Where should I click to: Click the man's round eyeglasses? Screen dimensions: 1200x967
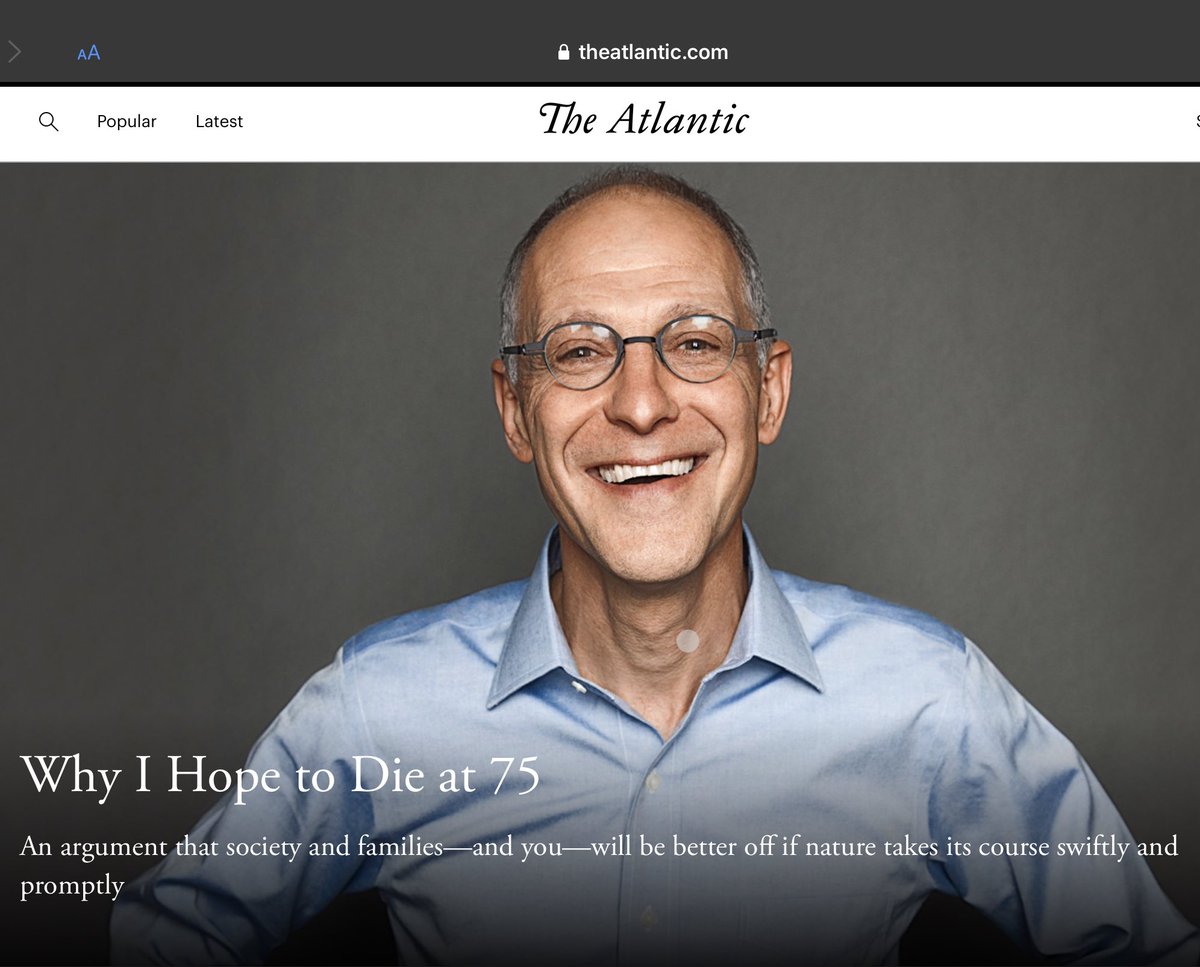click(x=638, y=350)
